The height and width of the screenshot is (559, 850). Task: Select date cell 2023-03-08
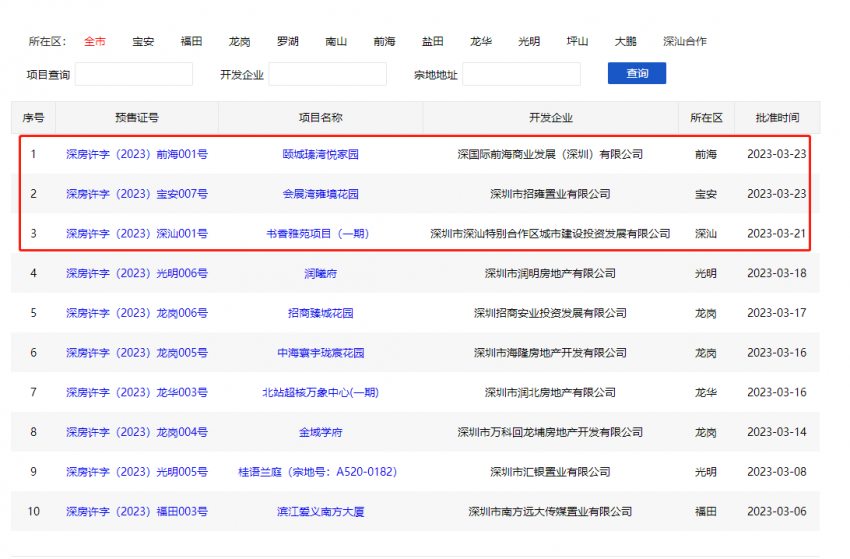776,472
